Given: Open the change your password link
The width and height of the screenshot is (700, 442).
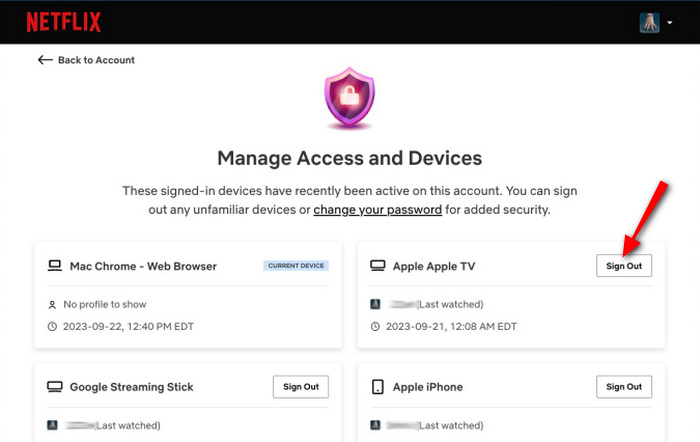Looking at the screenshot, I should tap(378, 210).
